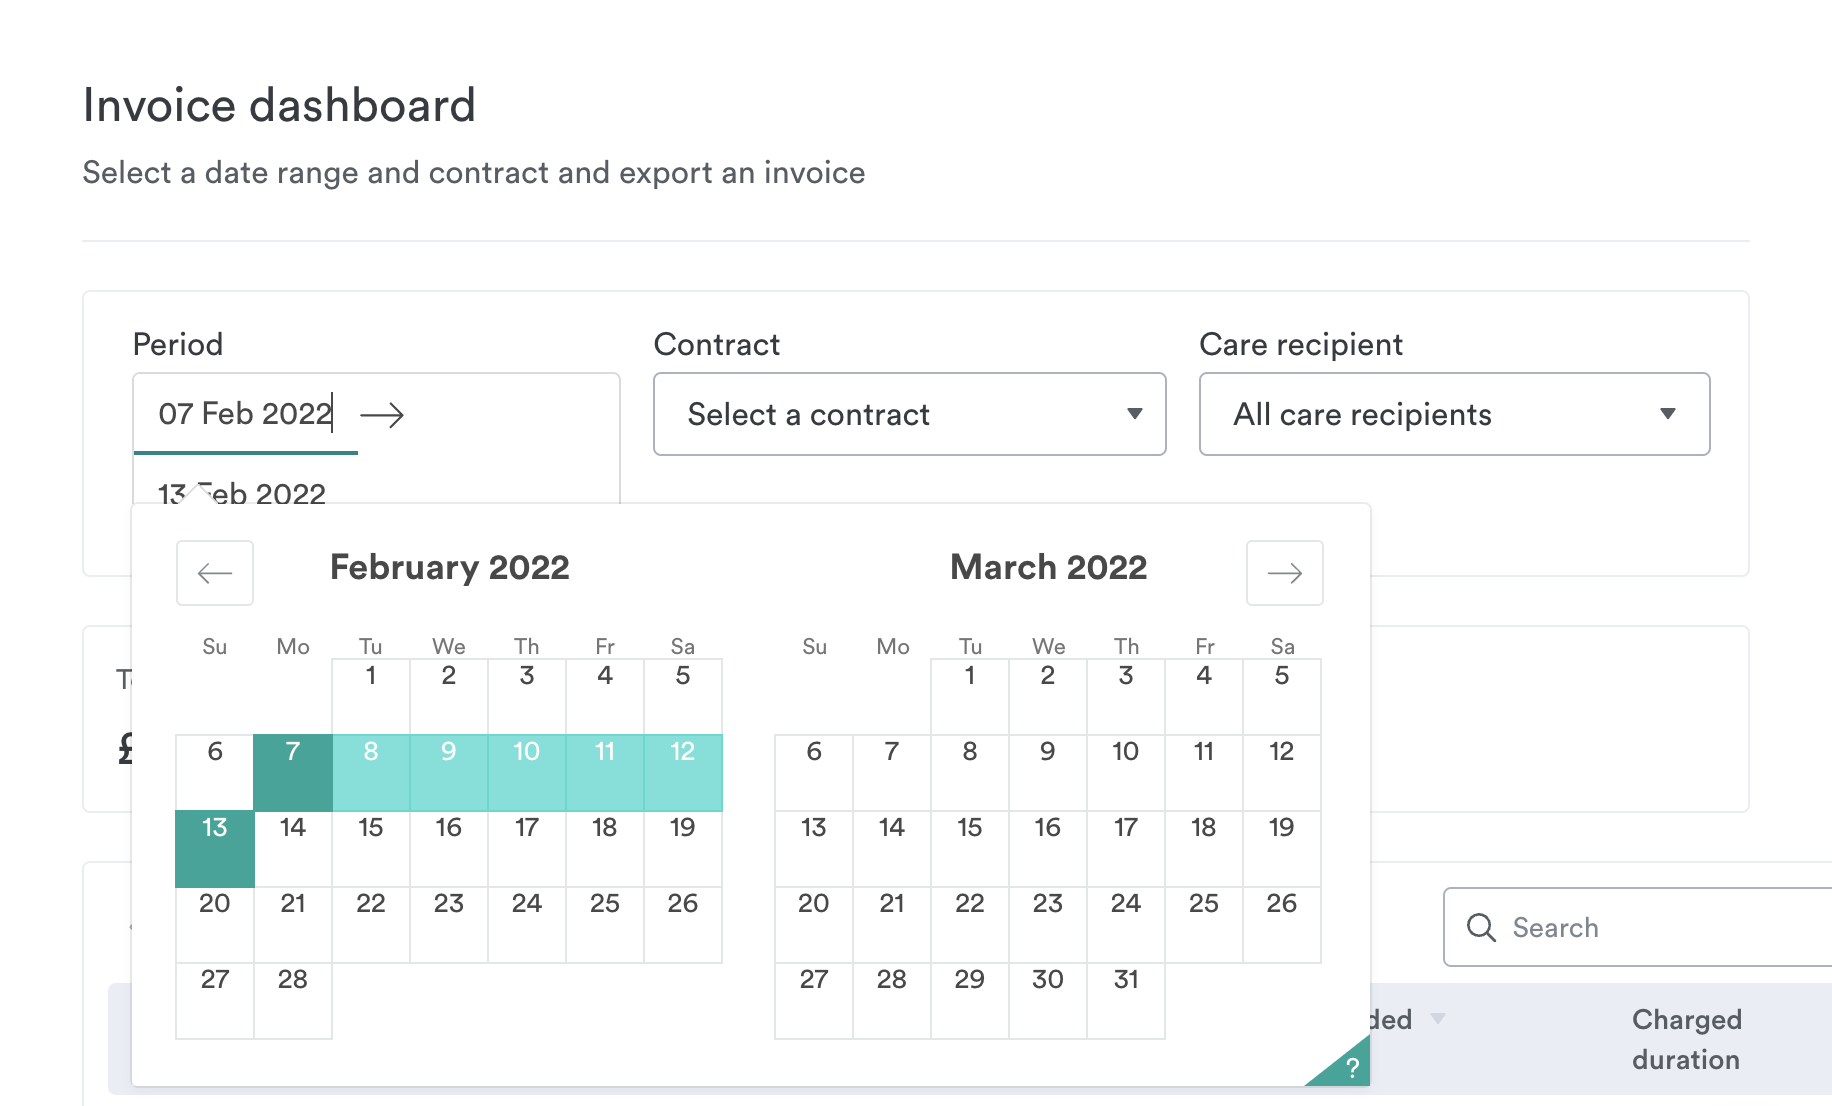Click the 13 Feb 2022 end date field
The width and height of the screenshot is (1832, 1106).
pos(242,493)
